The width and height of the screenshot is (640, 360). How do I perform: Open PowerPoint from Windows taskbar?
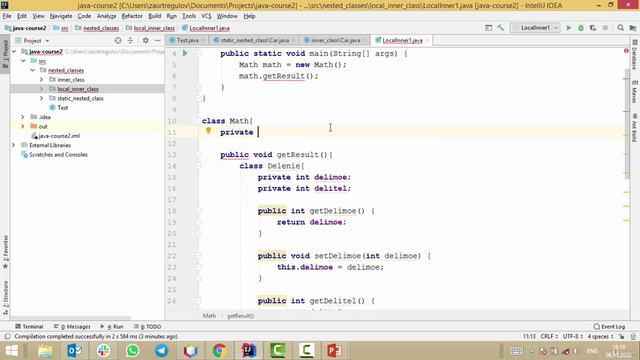pyautogui.click(x=334, y=351)
